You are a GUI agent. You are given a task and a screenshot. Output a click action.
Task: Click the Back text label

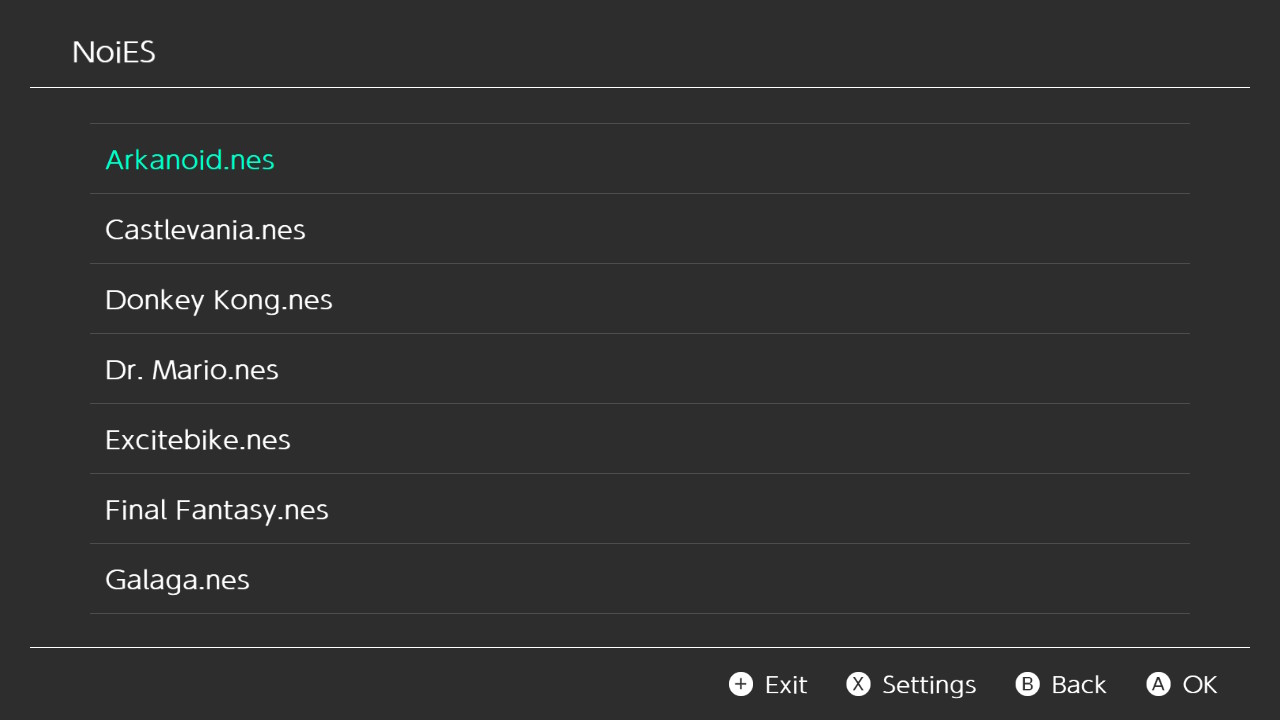[x=1078, y=685]
